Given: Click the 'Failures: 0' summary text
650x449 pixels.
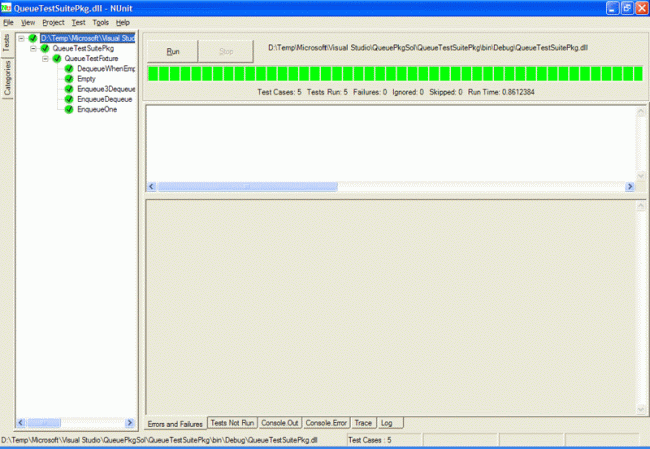Looking at the screenshot, I should [370, 92].
